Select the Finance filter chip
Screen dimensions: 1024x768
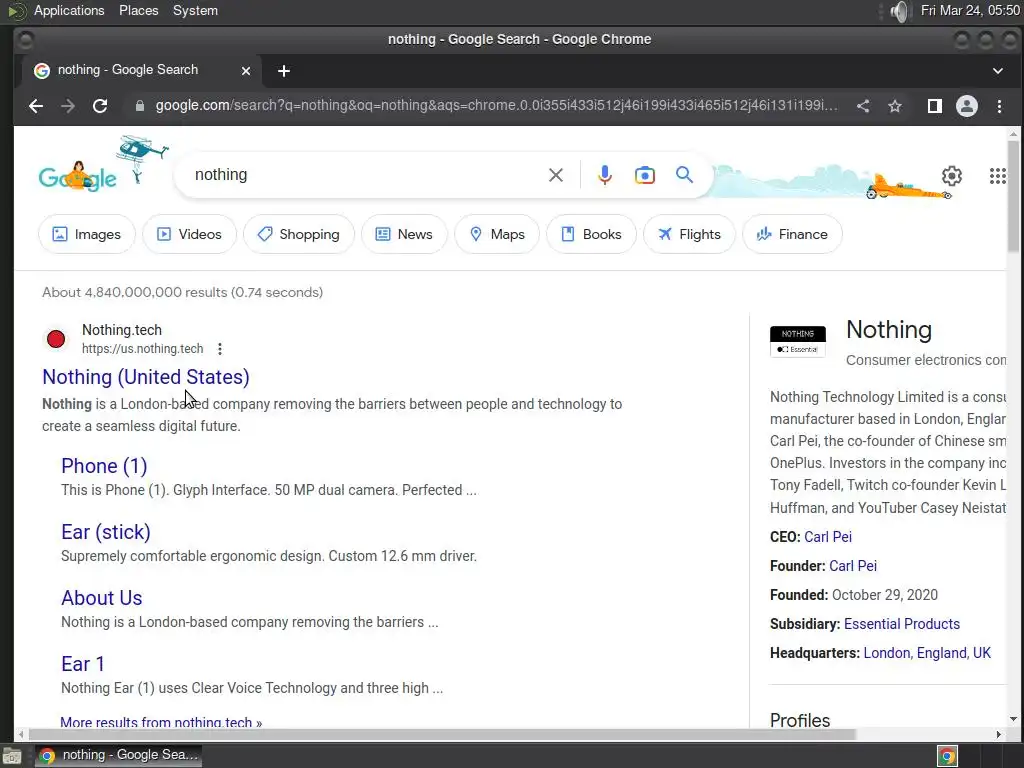(792, 234)
